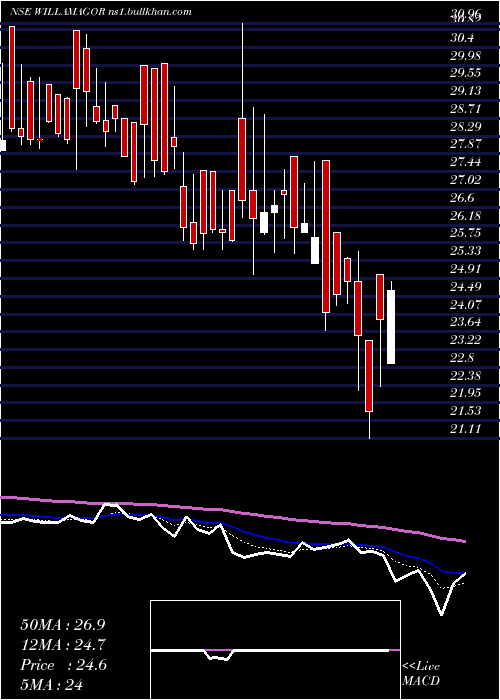Select the 22.8 price axis label
Screen dimensions: 500x700
click(462, 358)
